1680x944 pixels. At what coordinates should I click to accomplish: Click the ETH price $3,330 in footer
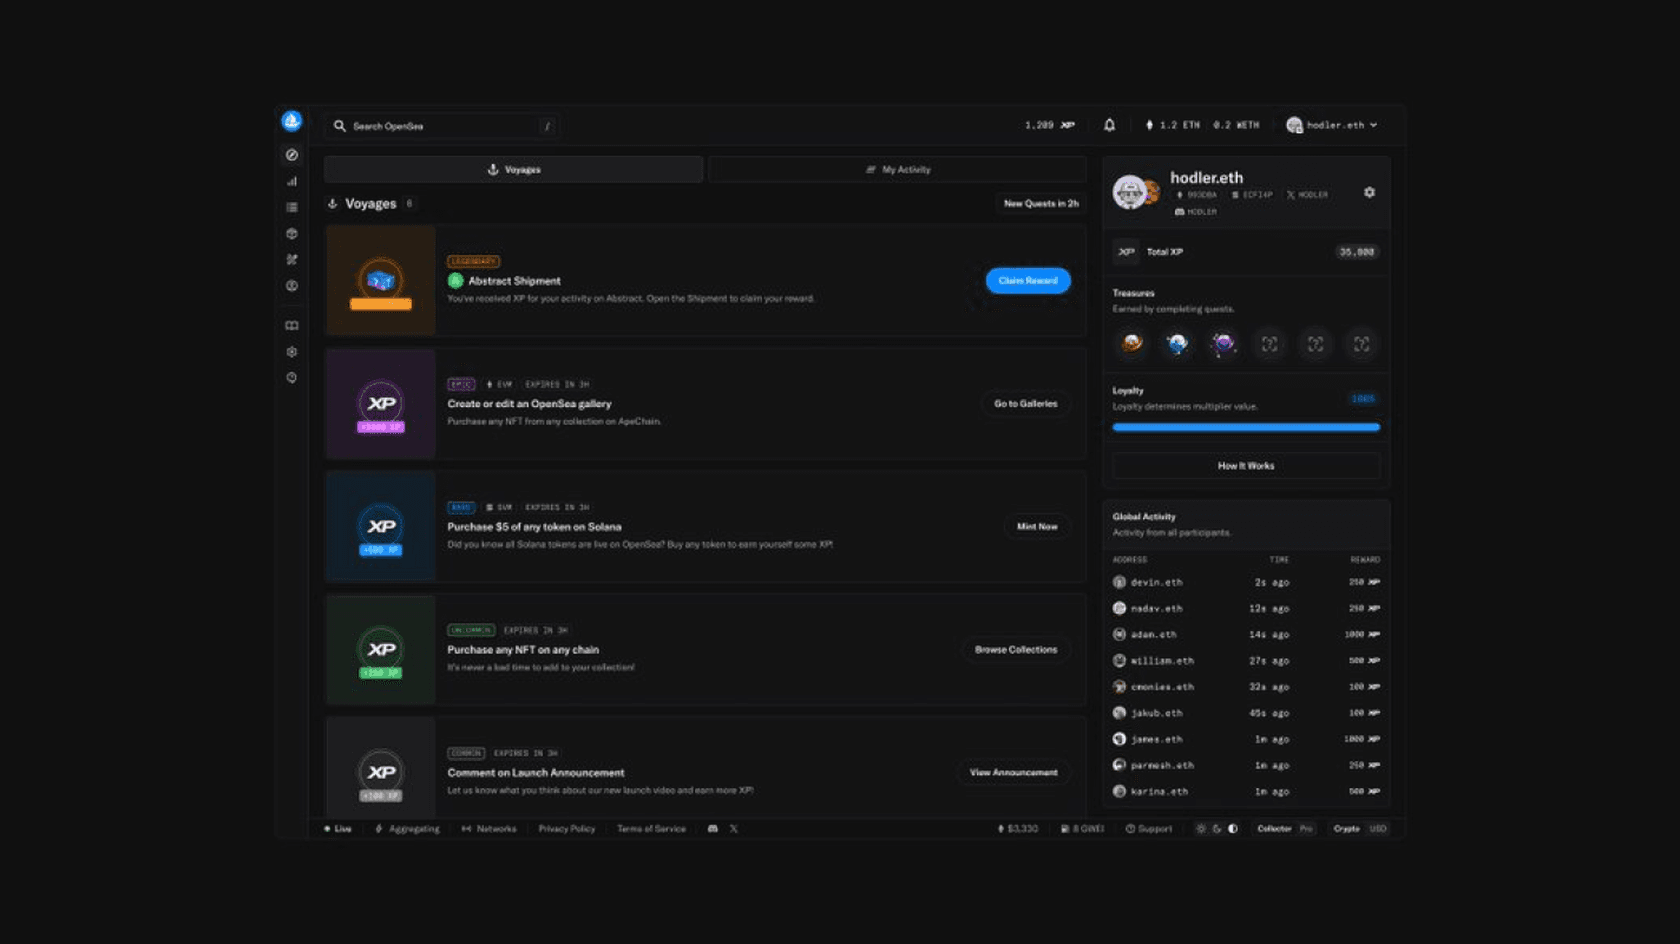coord(1018,828)
